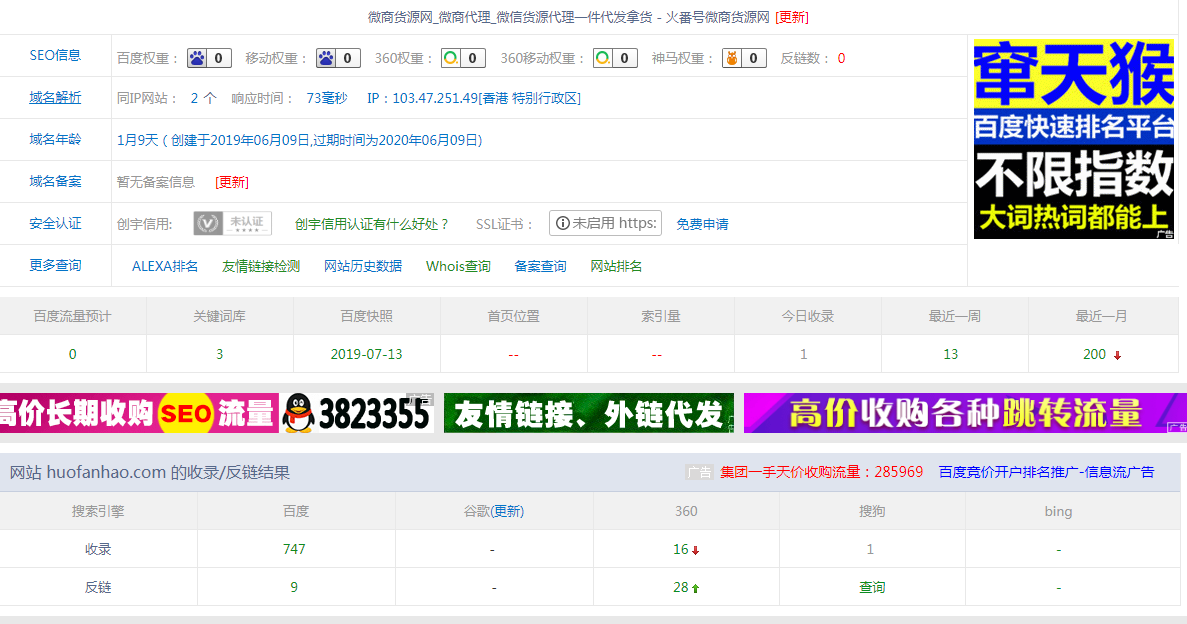Click the bing column header
Image resolution: width=1187 pixels, height=624 pixels.
point(1058,511)
